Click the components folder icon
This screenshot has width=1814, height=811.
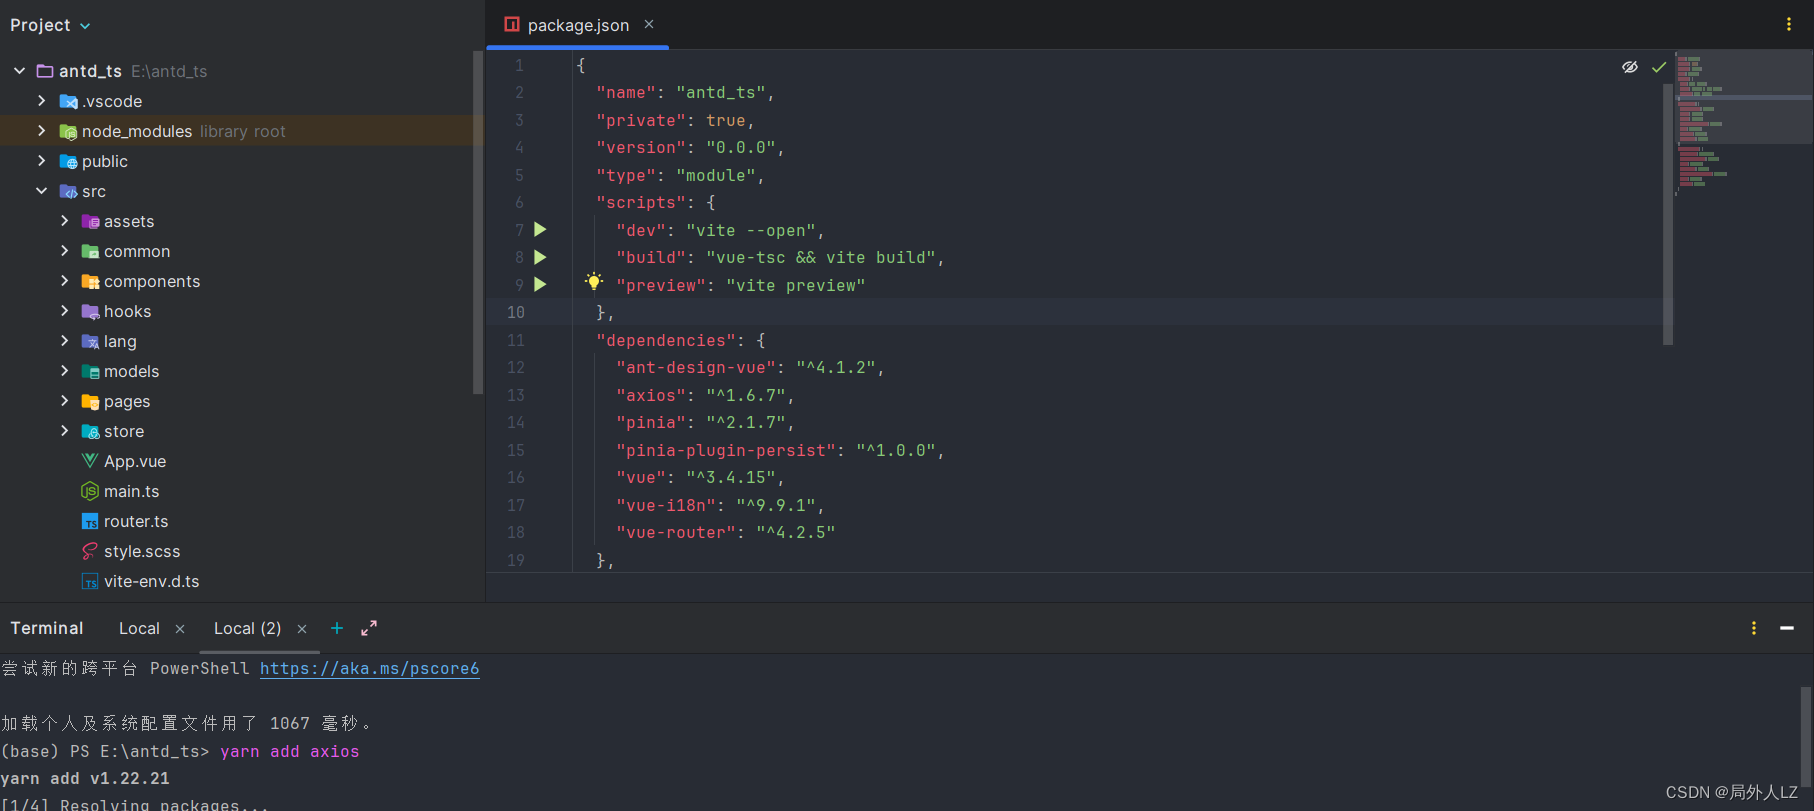90,281
